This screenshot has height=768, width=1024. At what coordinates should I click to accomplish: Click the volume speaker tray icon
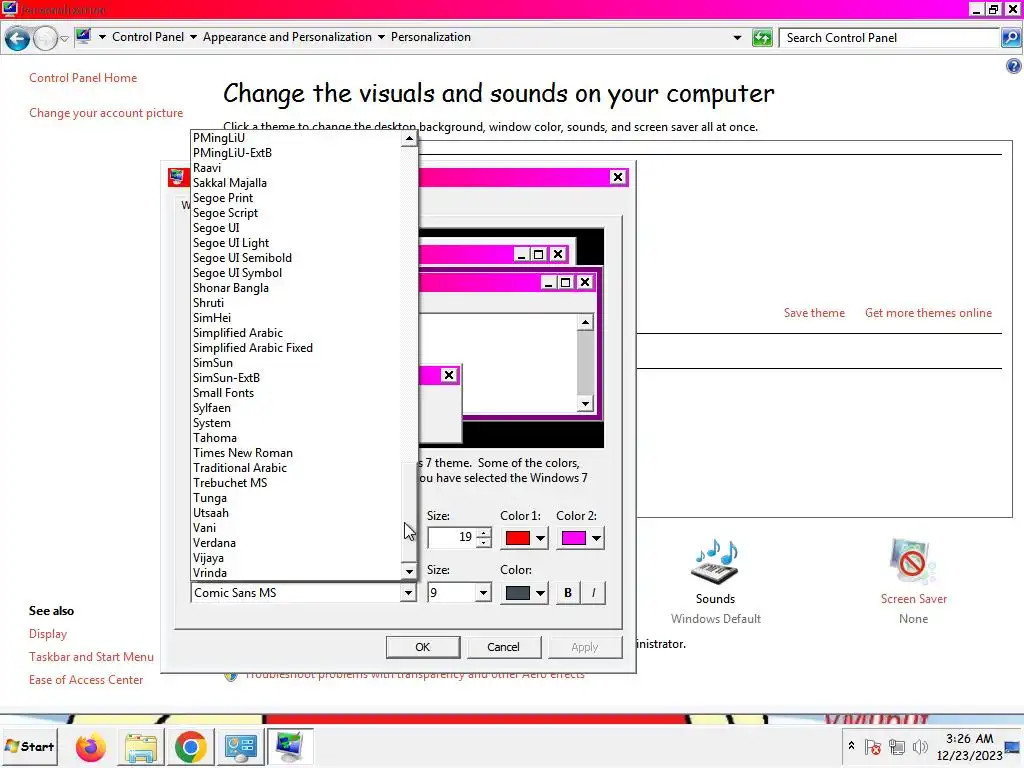pyautogui.click(x=920, y=746)
